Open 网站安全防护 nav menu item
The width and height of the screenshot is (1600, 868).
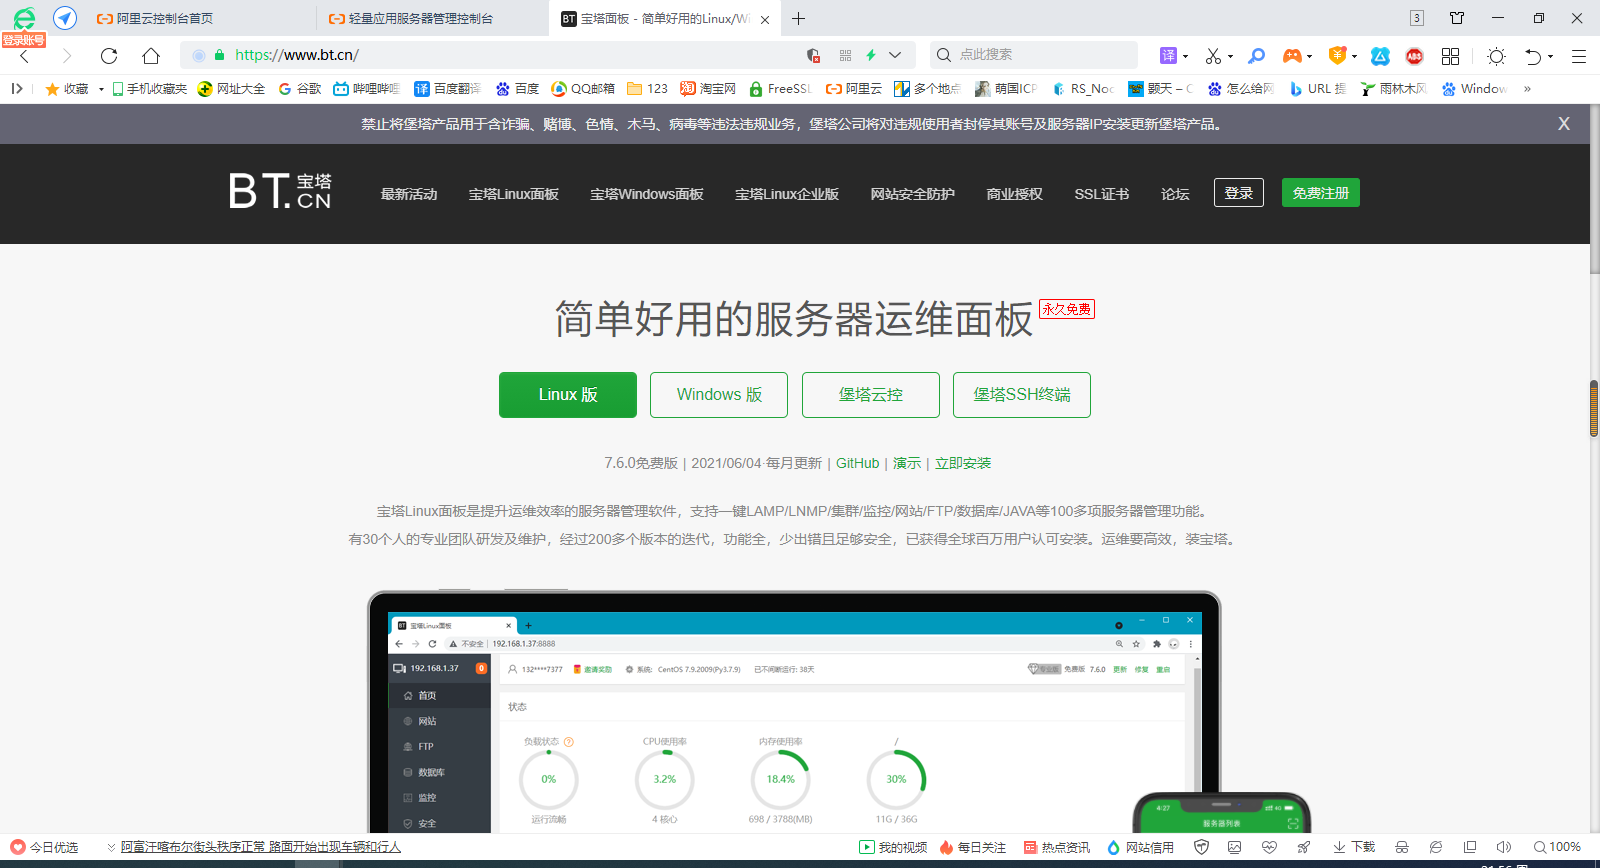click(913, 194)
